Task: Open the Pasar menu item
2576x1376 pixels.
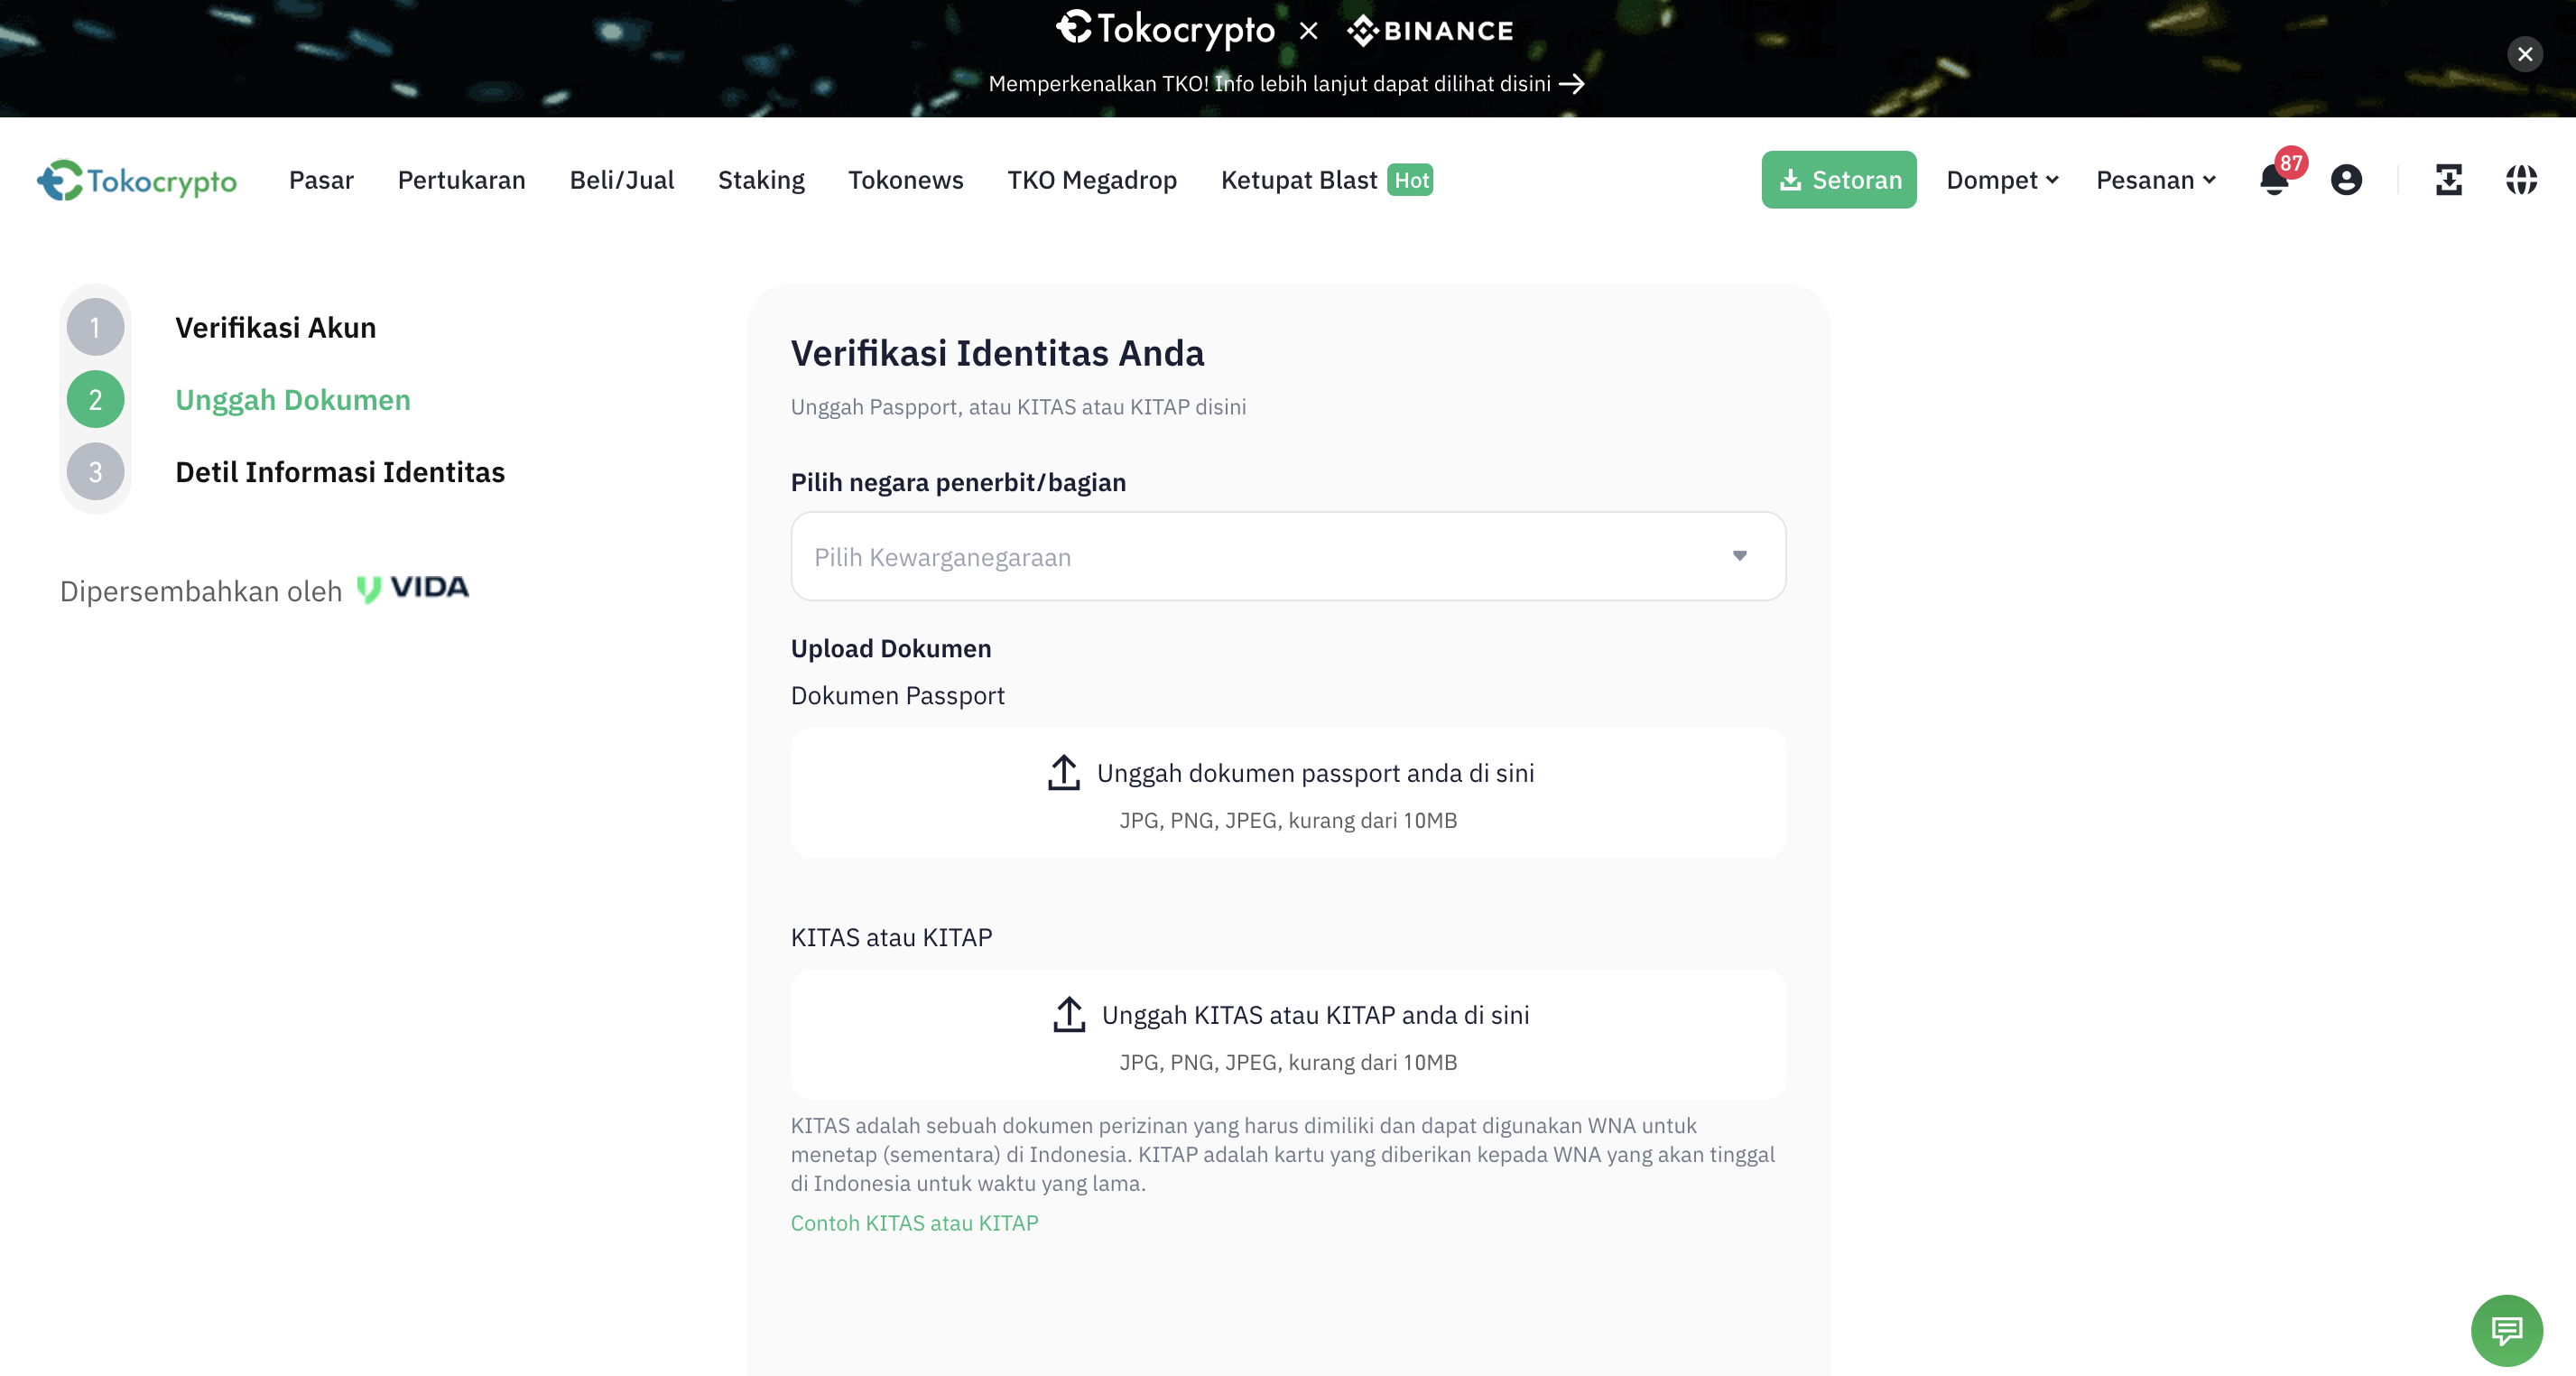Action: (321, 180)
